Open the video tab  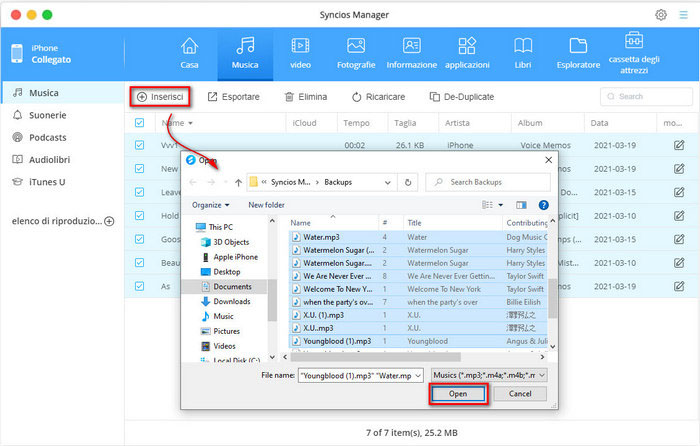click(x=300, y=53)
